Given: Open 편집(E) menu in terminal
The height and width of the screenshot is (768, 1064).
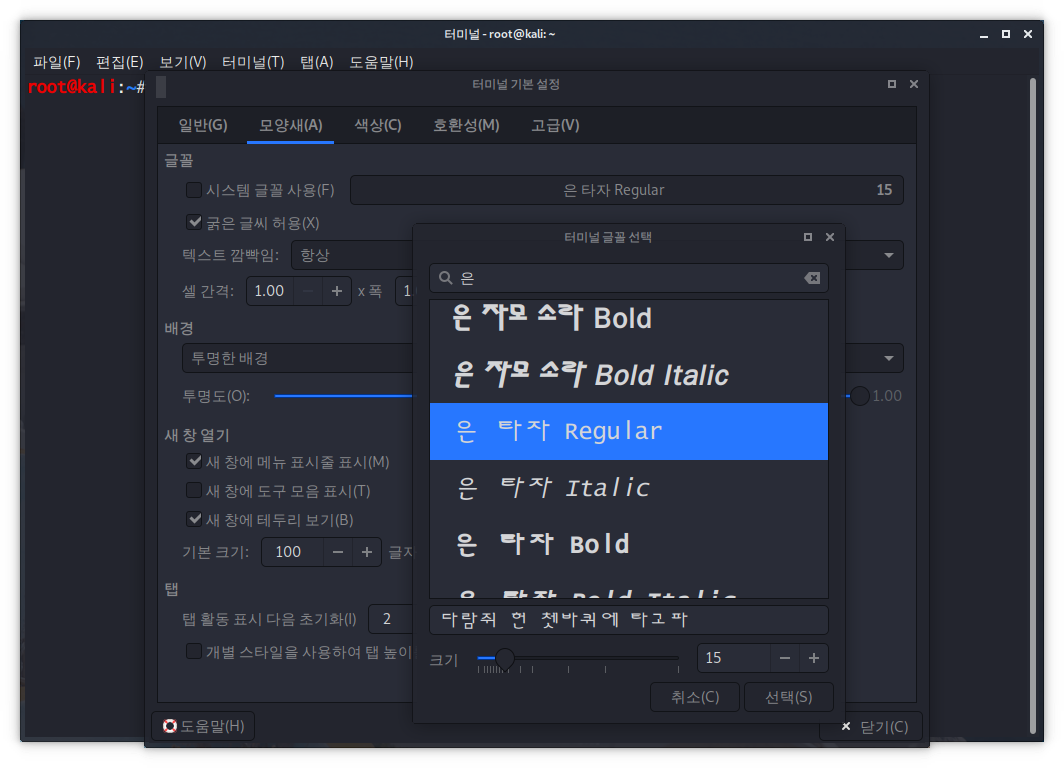Looking at the screenshot, I should point(119,62).
